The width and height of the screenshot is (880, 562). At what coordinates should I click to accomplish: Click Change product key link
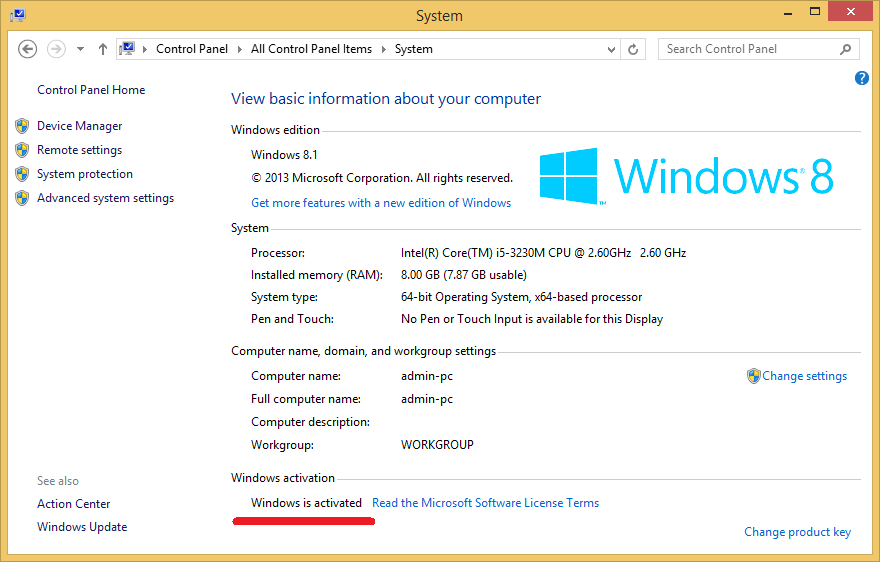797,532
